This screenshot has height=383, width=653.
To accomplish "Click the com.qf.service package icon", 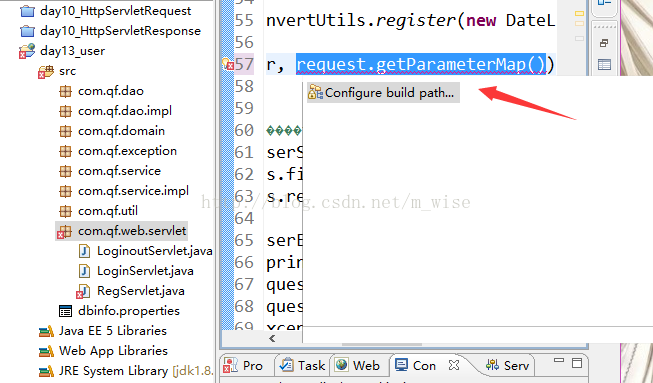I will [65, 171].
